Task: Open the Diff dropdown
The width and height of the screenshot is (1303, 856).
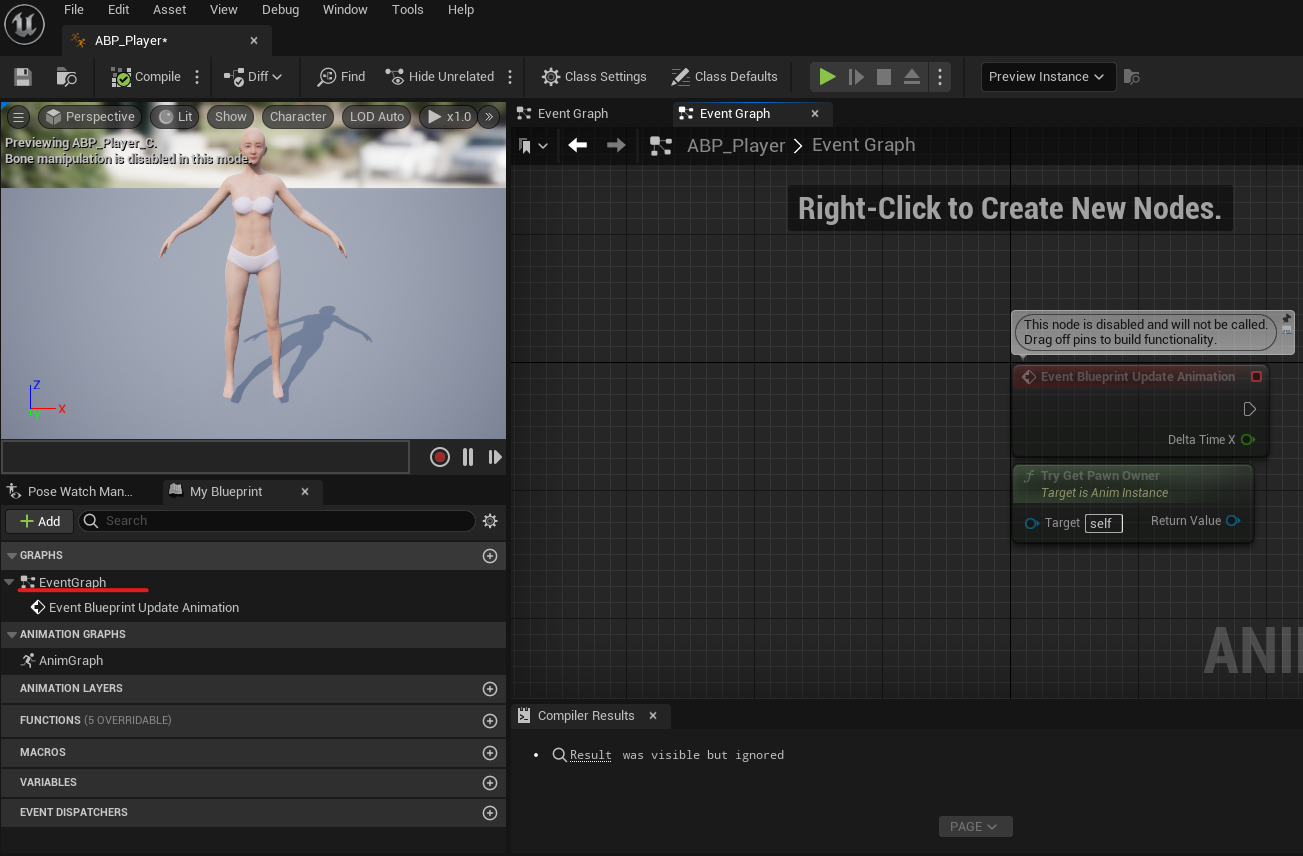Action: pos(253,77)
